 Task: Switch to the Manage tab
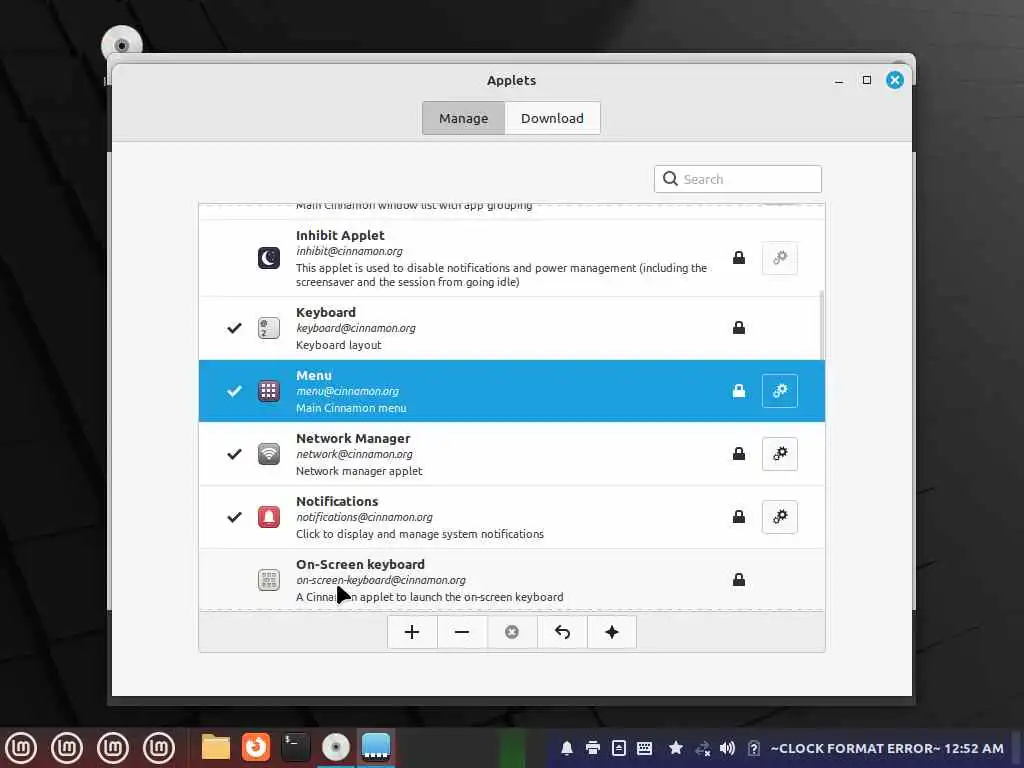[463, 118]
